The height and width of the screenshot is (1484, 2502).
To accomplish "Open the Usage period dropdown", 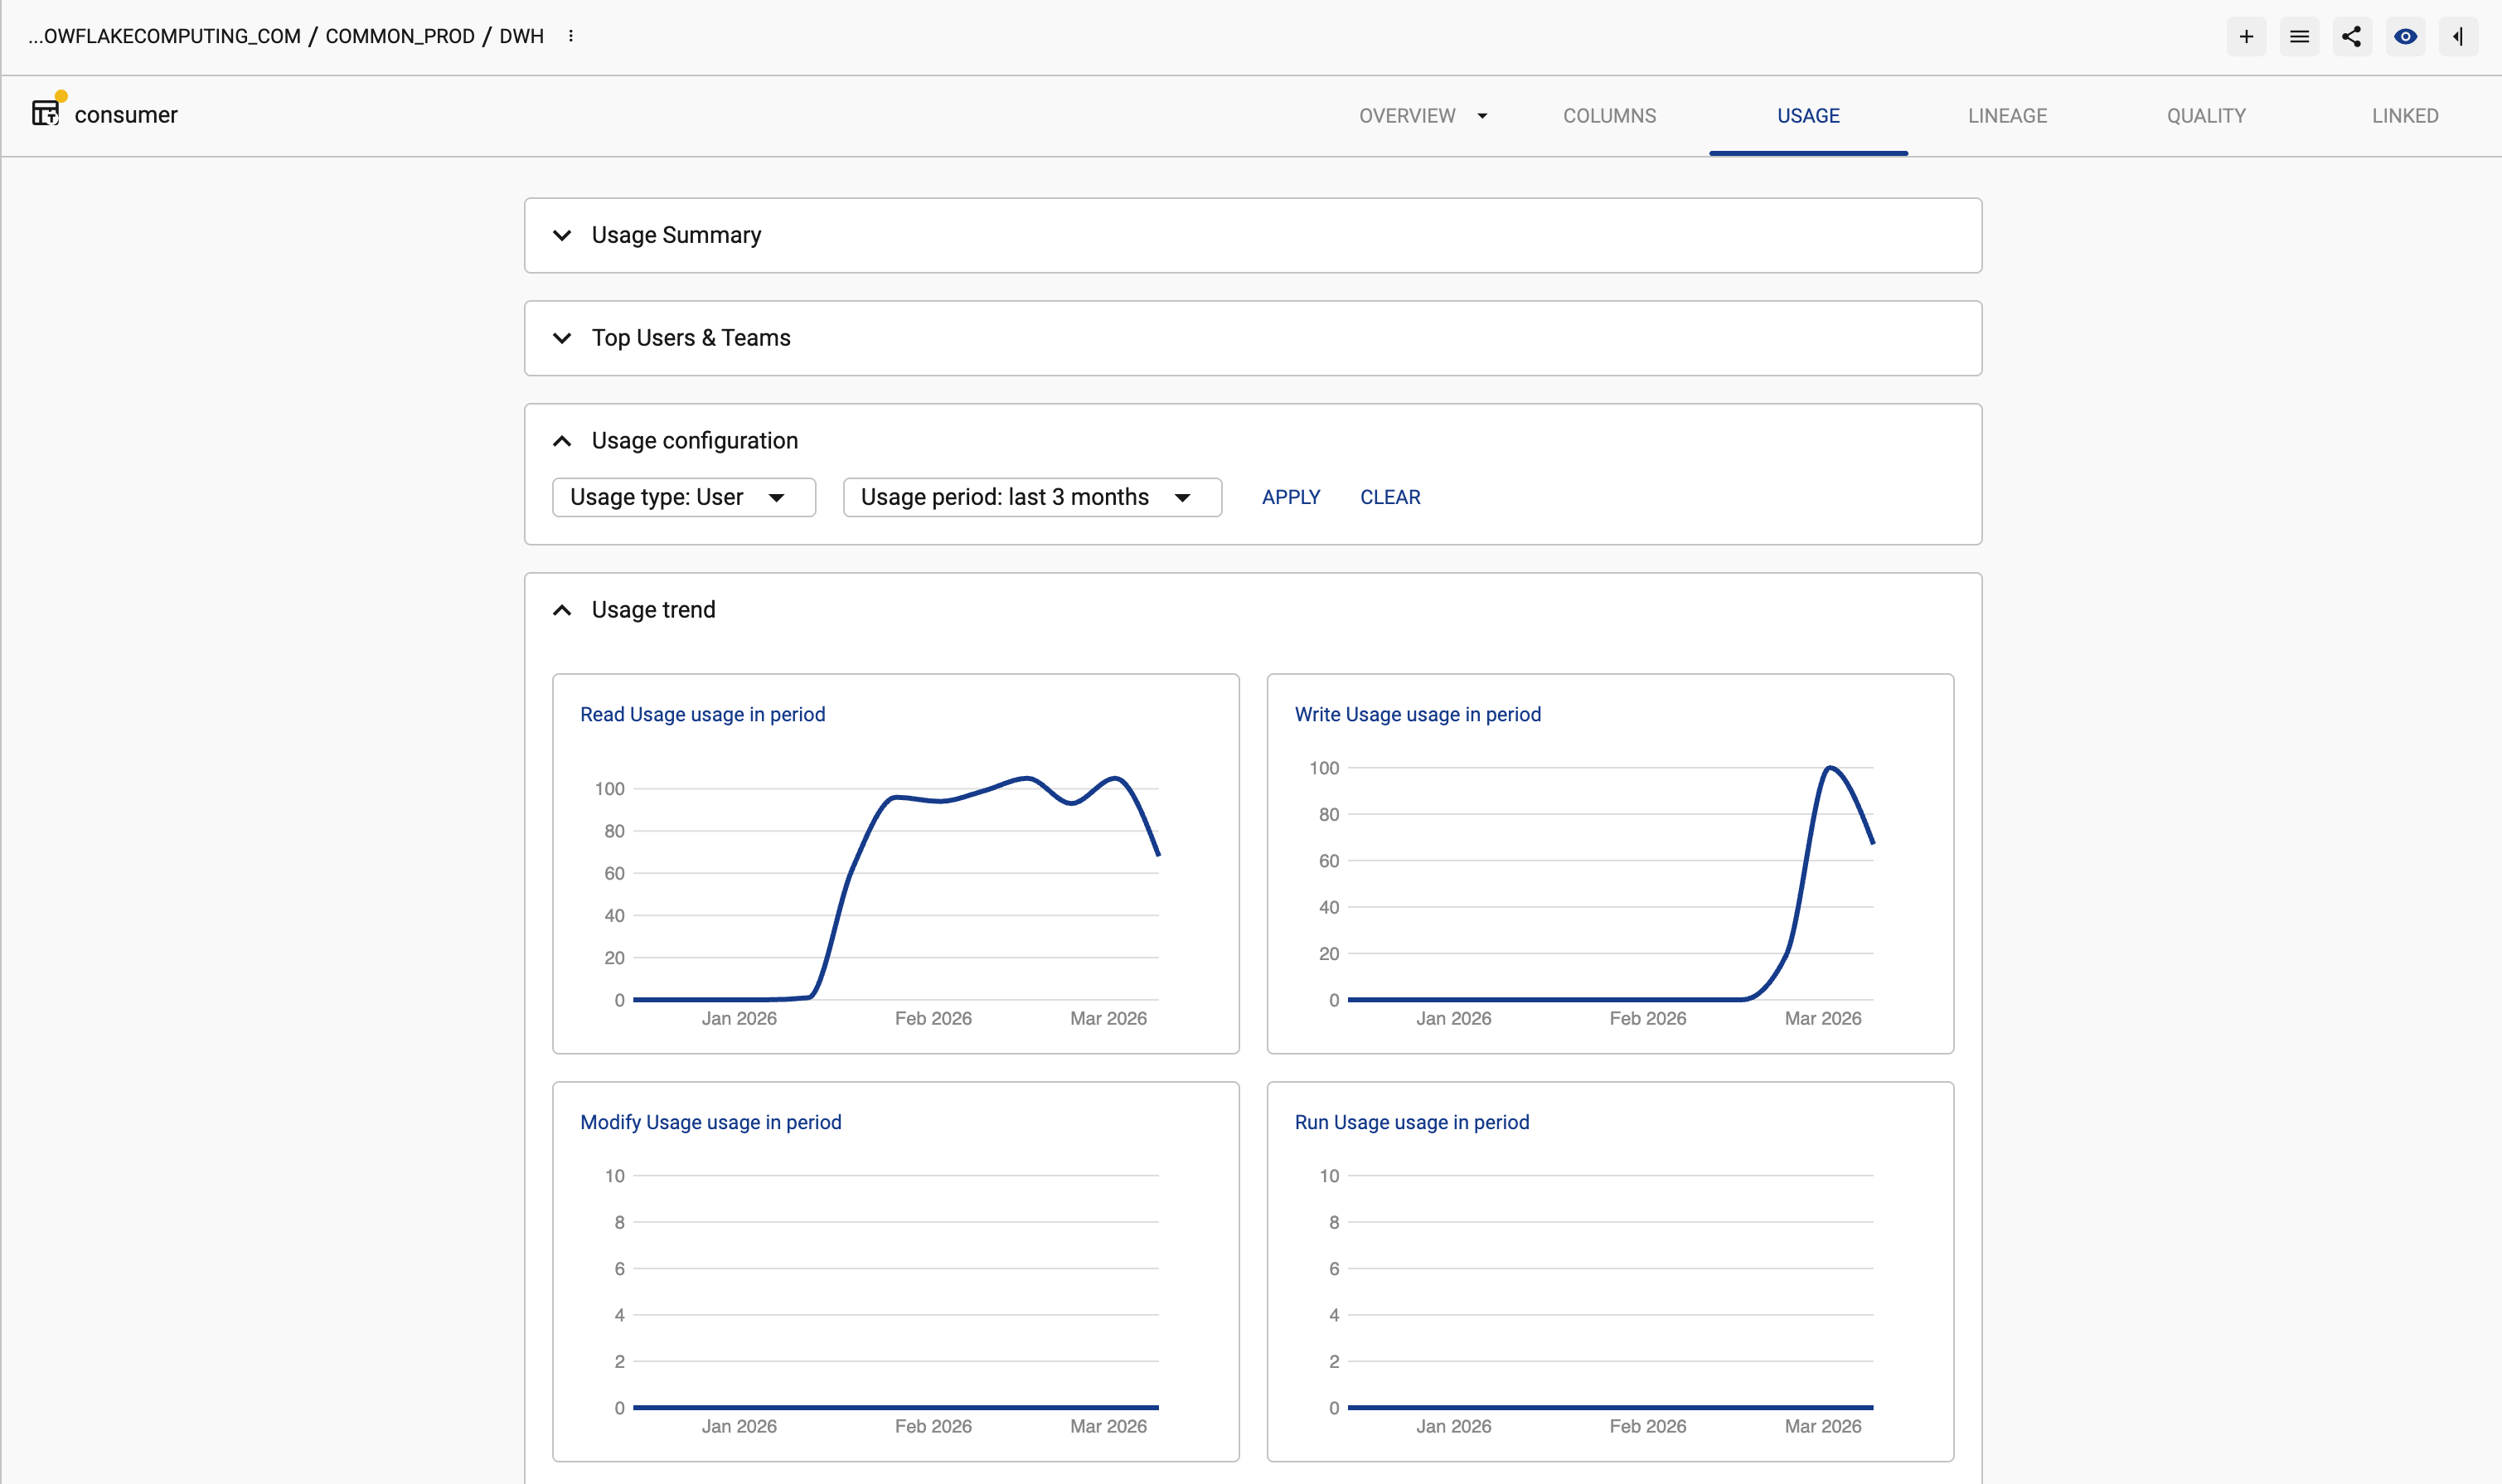I will [1032, 497].
